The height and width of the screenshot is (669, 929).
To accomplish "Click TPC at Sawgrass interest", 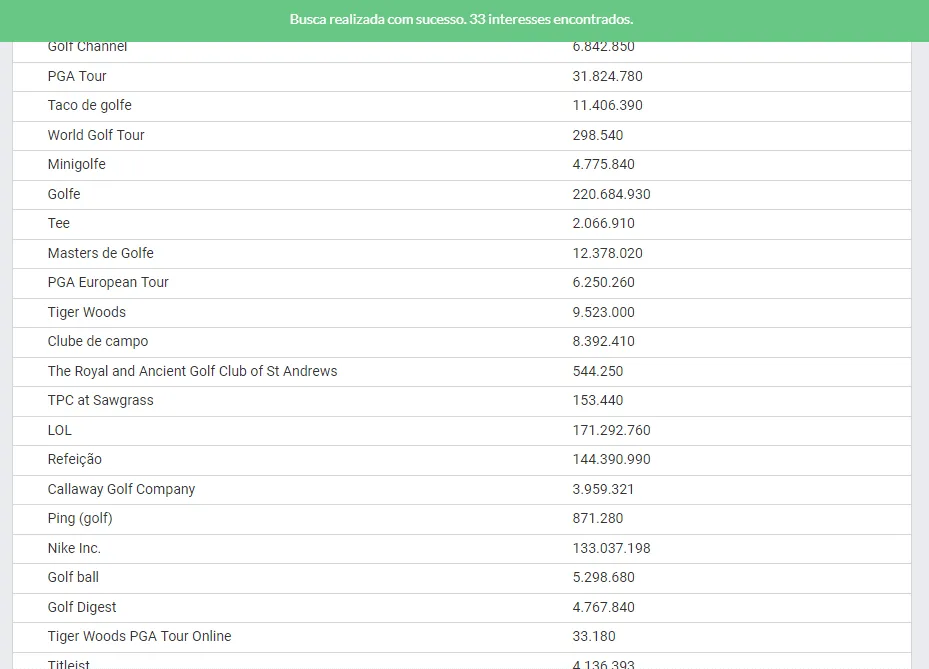I will pyautogui.click(x=100, y=400).
